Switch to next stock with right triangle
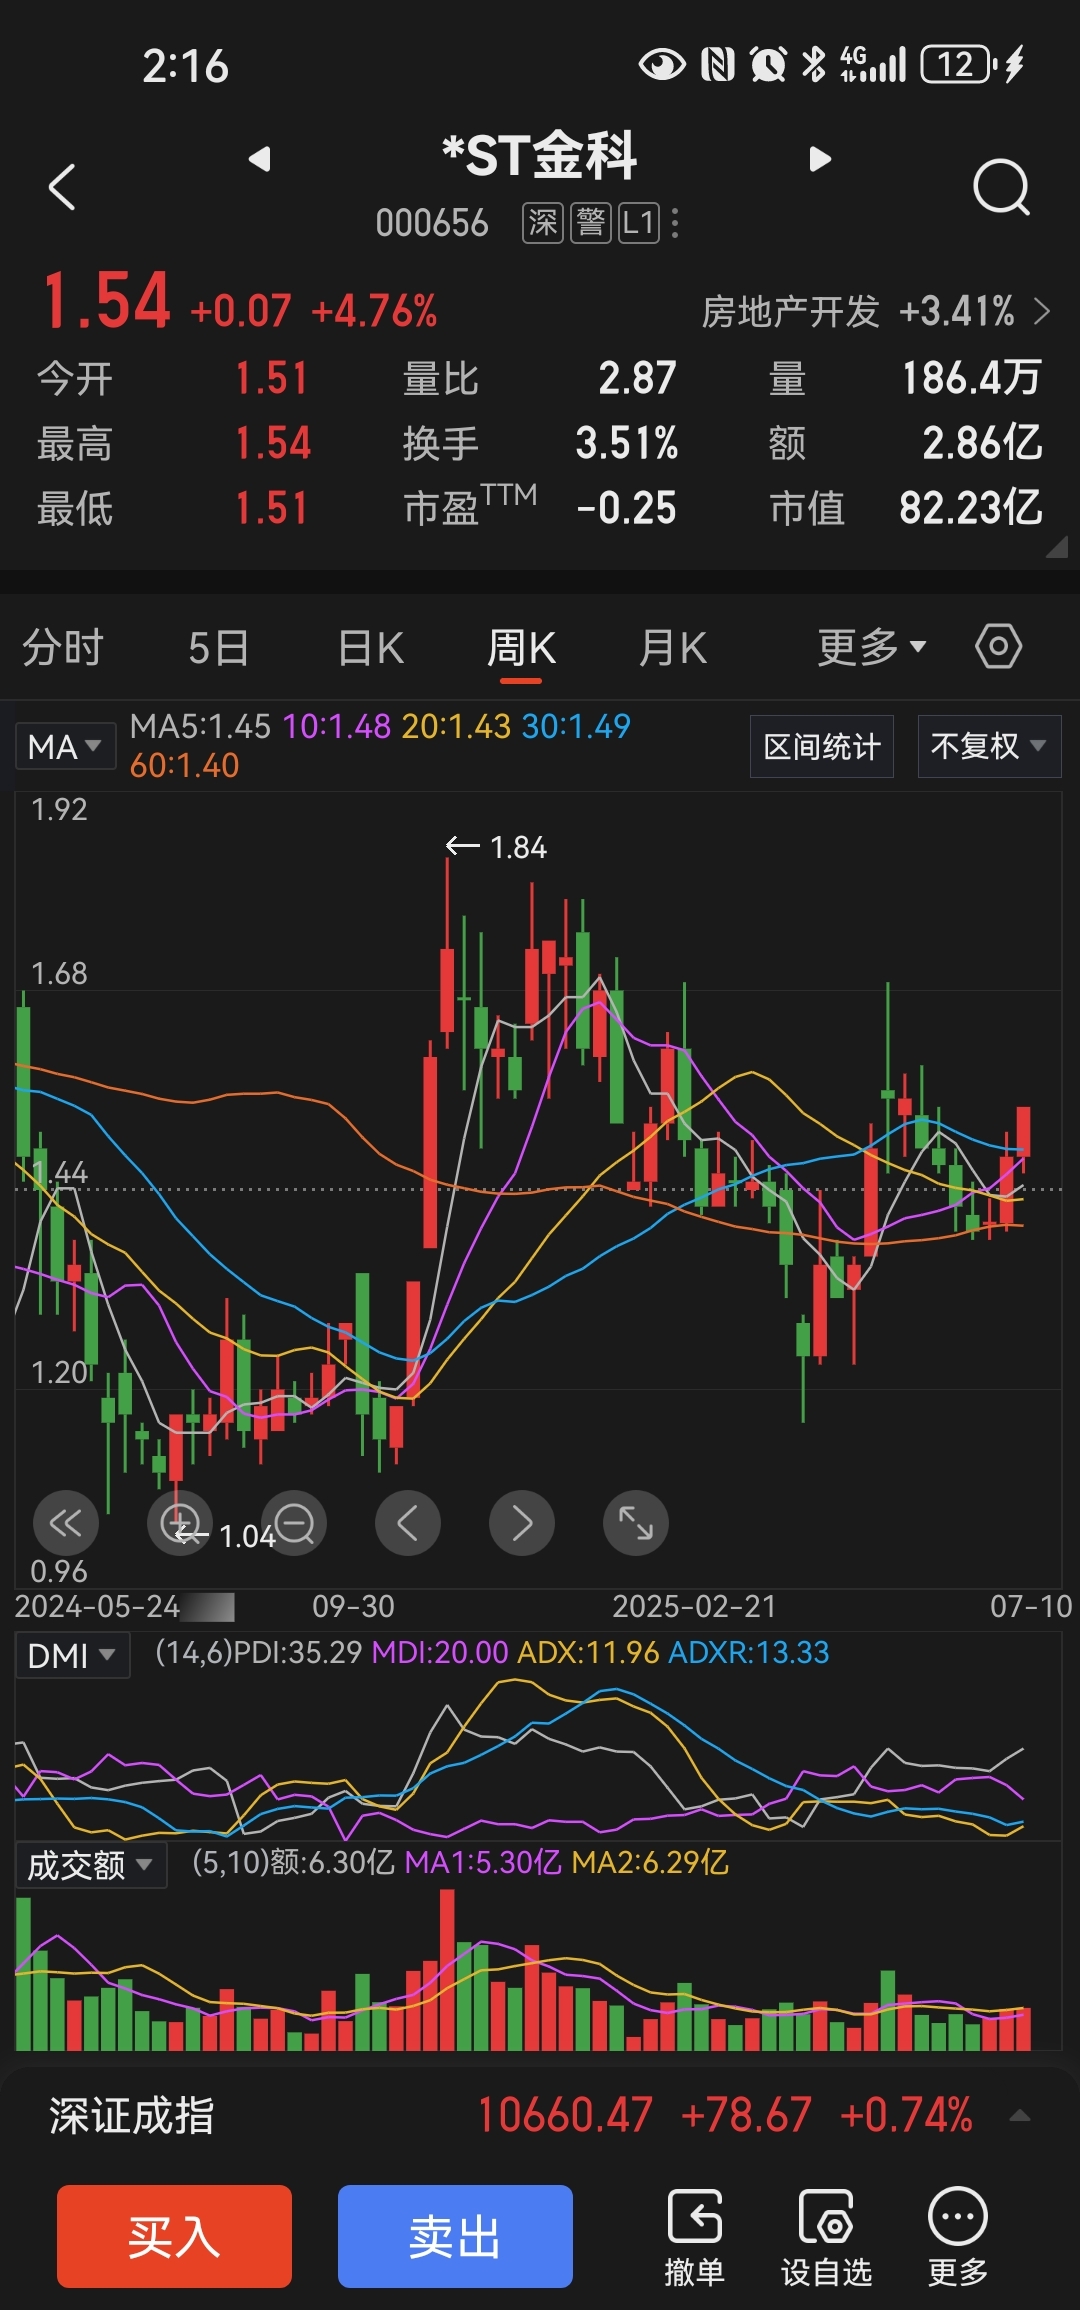 coord(820,159)
